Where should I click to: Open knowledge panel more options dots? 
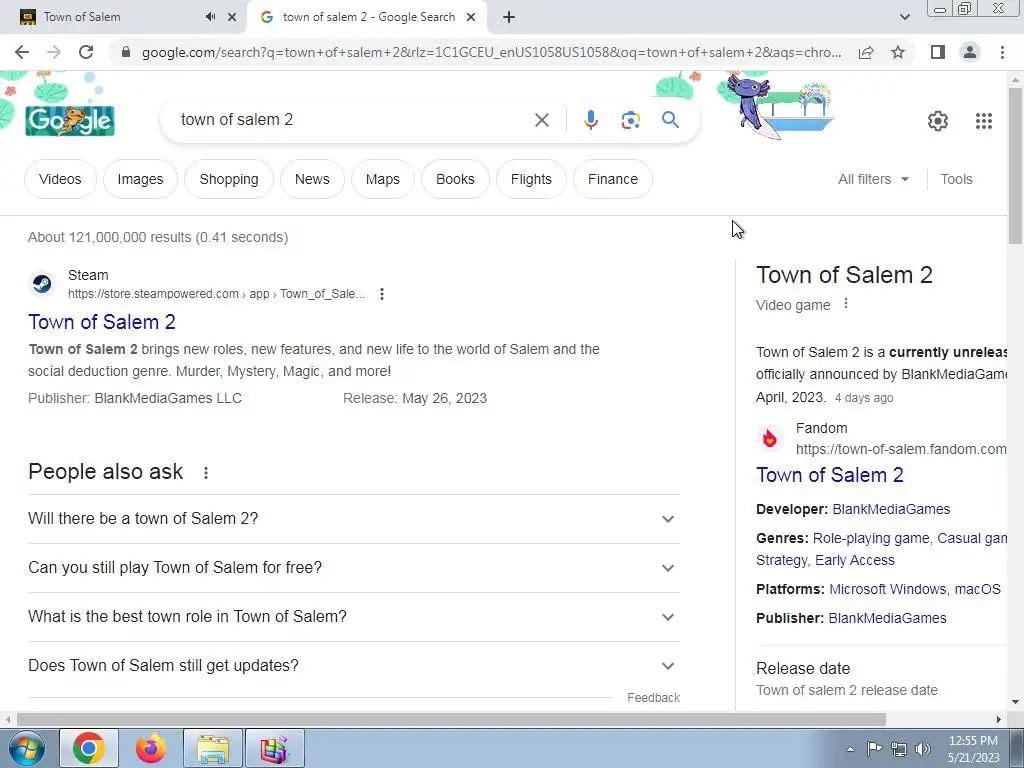[846, 304]
